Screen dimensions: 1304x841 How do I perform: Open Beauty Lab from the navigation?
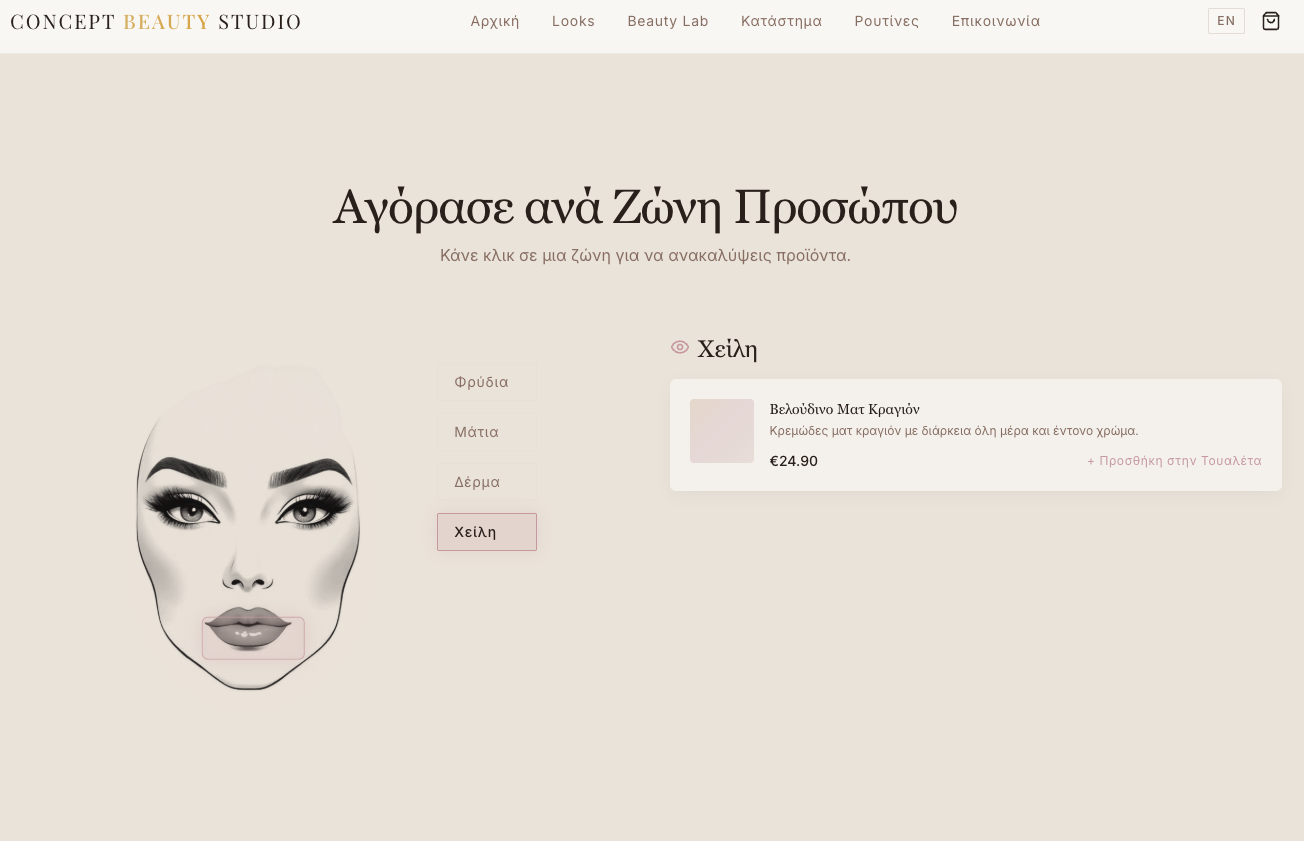coord(668,21)
